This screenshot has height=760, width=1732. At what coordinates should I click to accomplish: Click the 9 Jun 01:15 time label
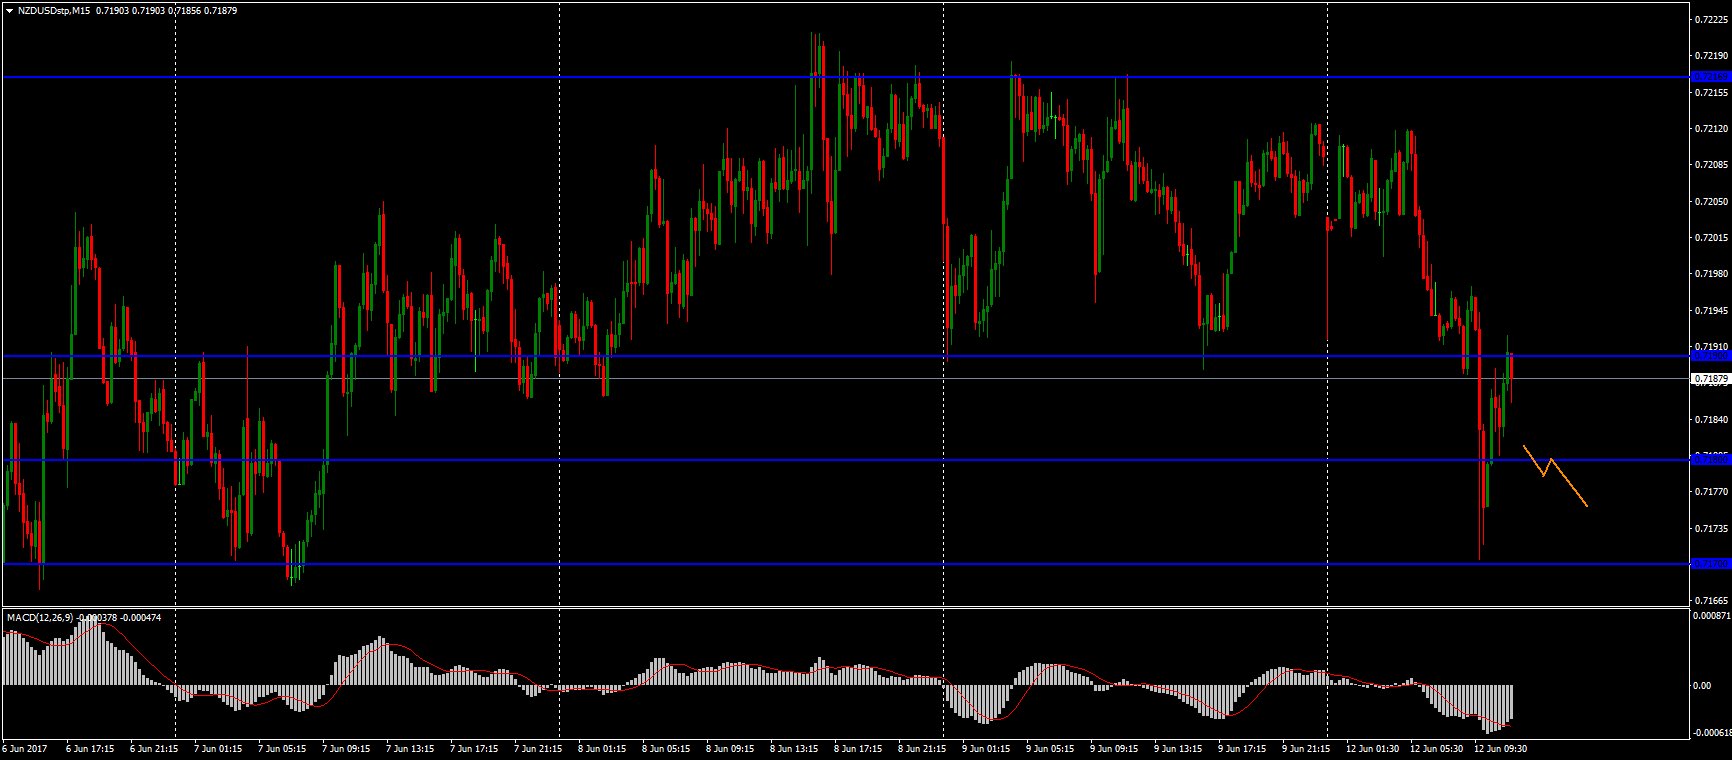coord(986,748)
